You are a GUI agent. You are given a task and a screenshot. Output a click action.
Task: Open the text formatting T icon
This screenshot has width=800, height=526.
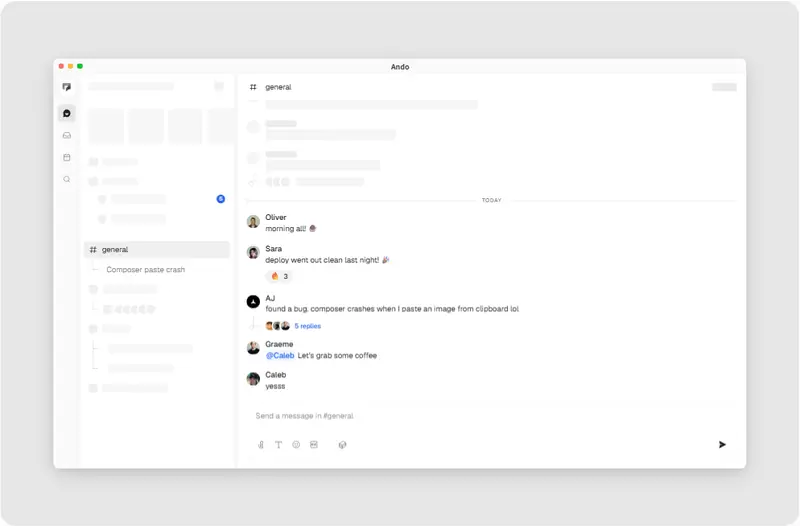pos(279,445)
